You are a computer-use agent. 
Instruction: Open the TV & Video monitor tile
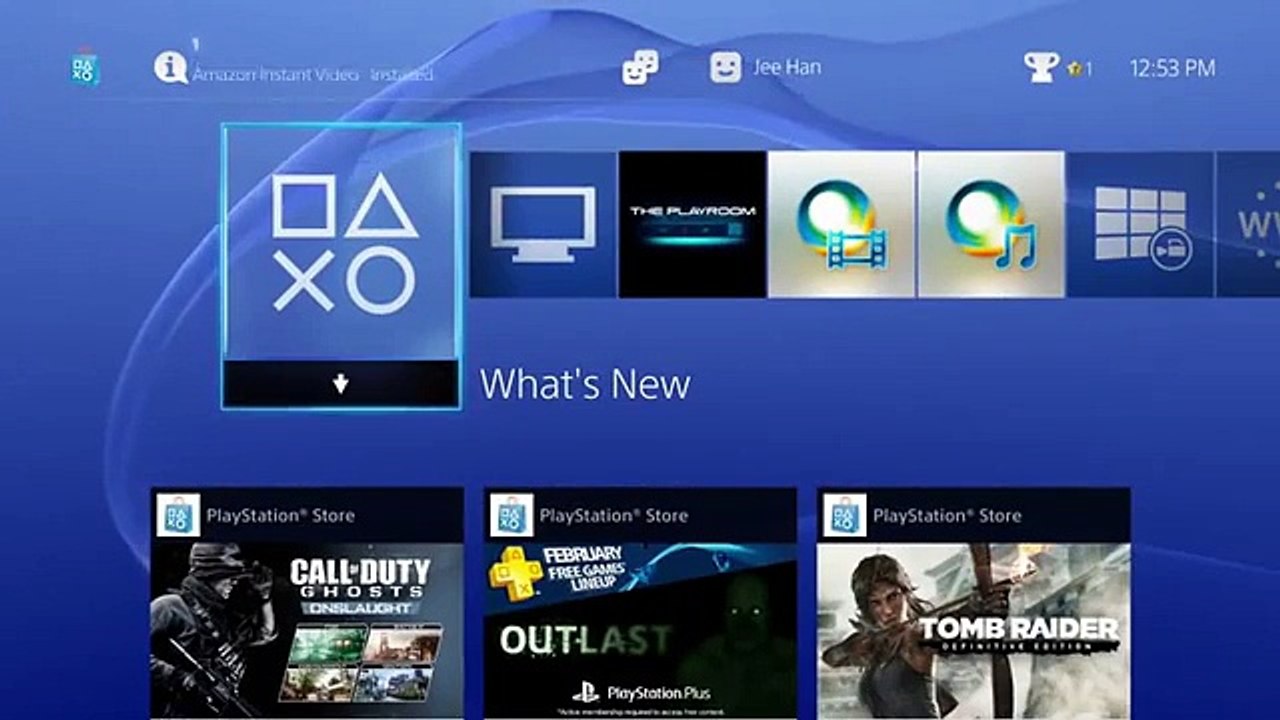(x=543, y=224)
